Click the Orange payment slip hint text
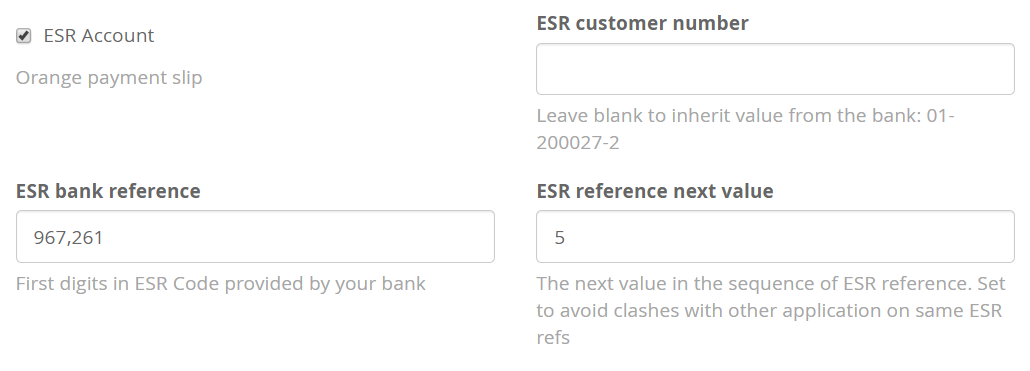 [x=109, y=77]
